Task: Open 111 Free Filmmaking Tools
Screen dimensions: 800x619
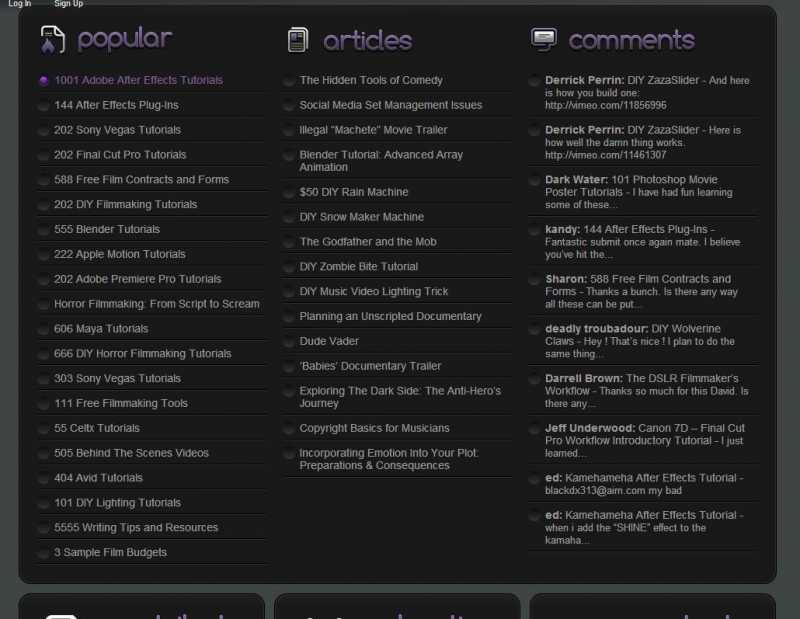Action: (121, 404)
